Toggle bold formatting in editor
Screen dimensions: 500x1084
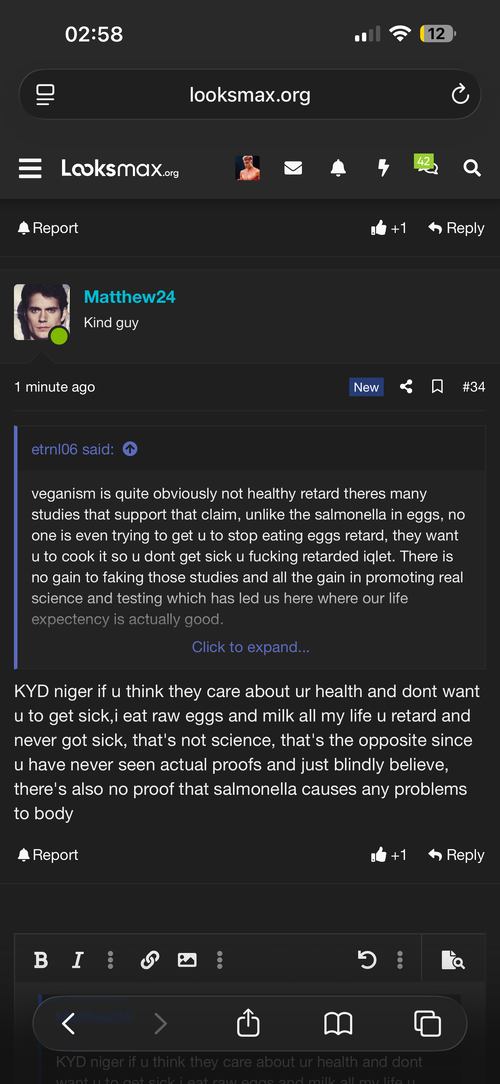click(41, 960)
